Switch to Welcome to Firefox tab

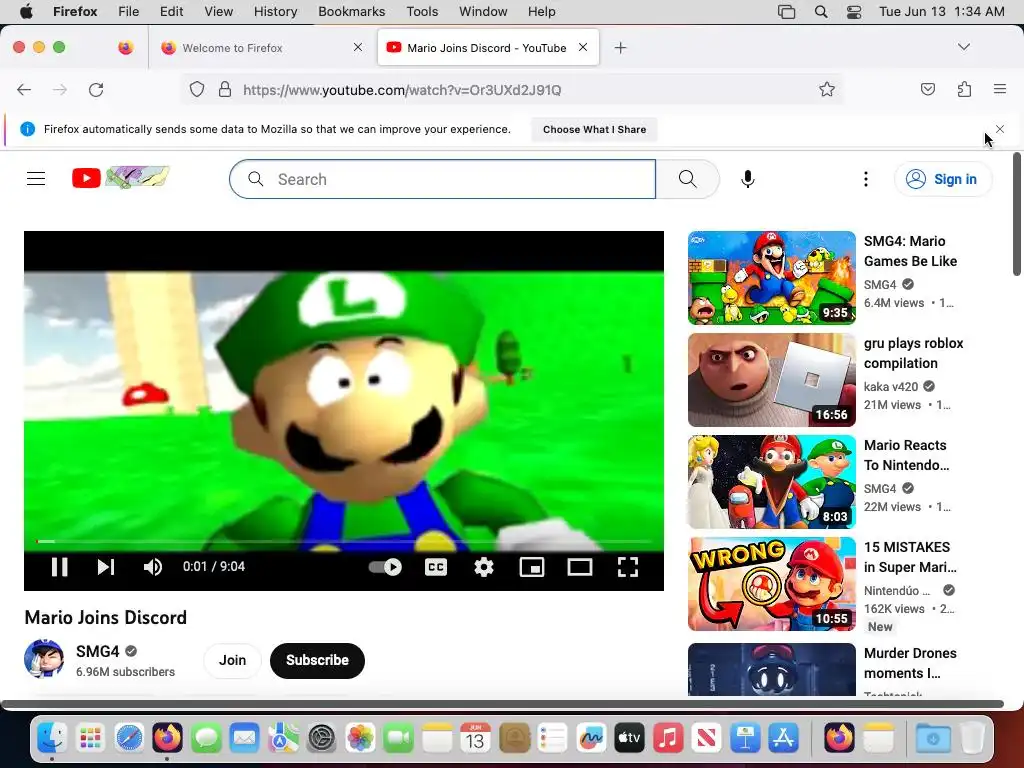click(x=262, y=48)
